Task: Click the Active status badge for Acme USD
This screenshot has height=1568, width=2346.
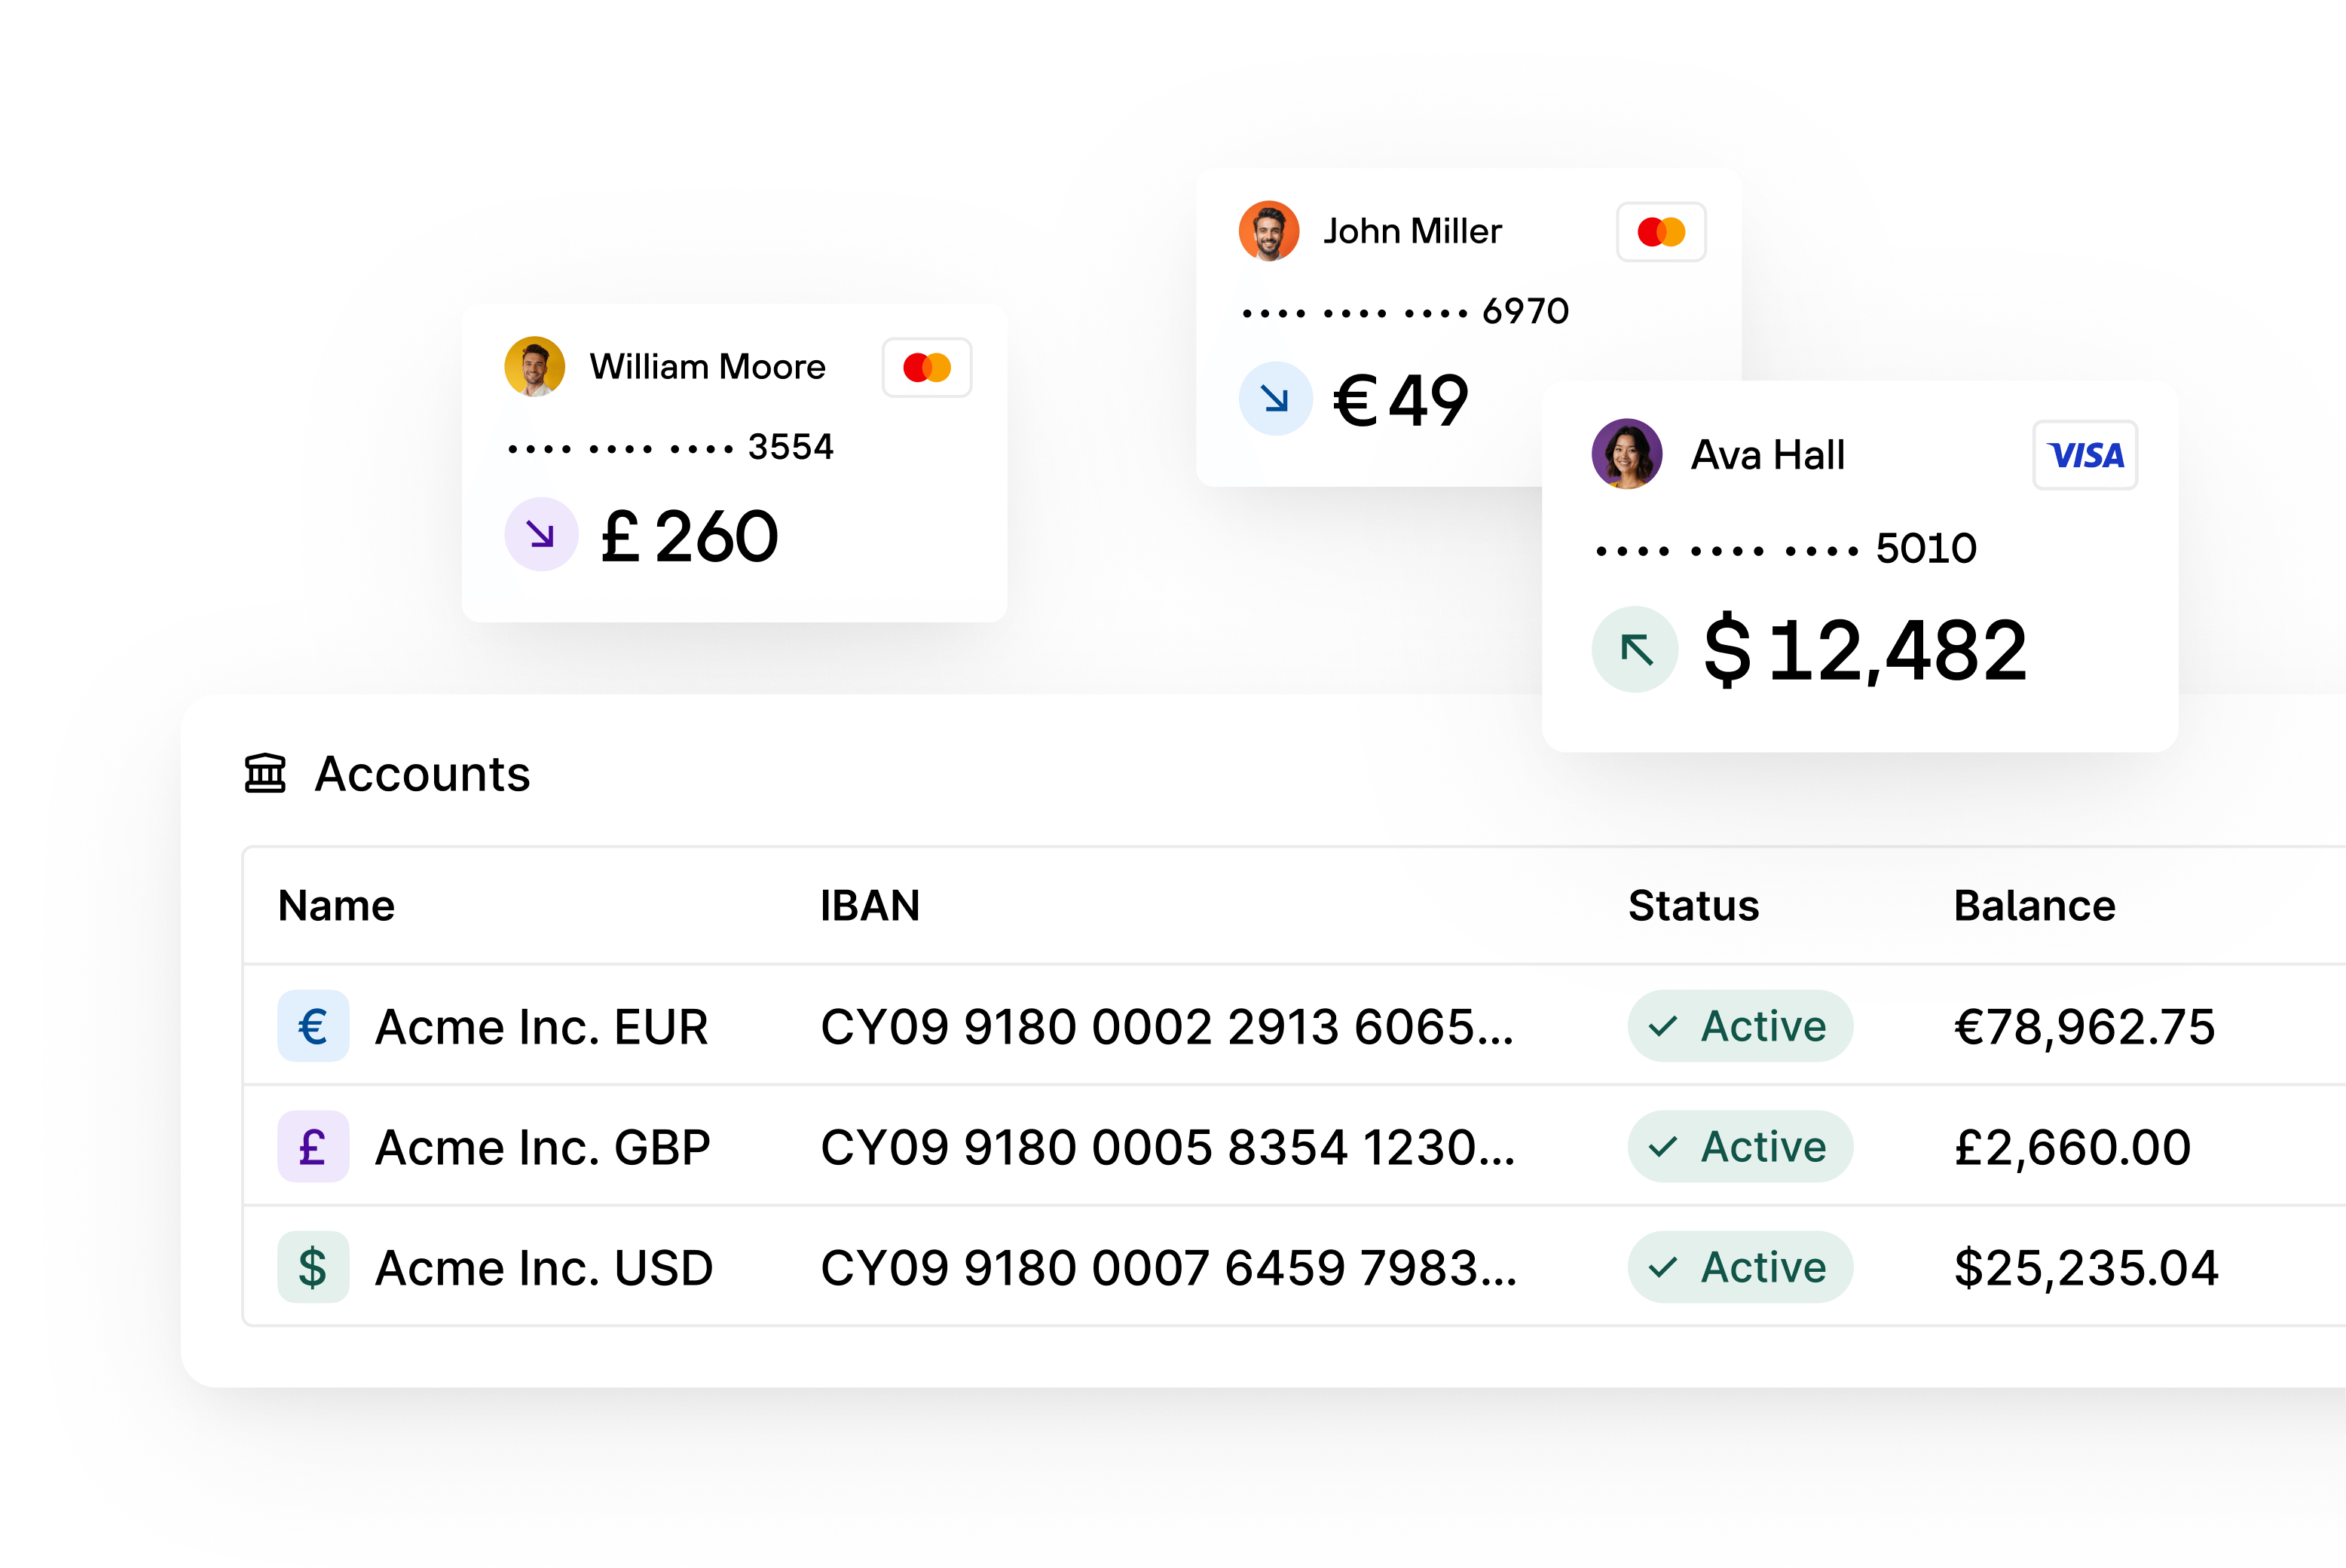Action: click(x=1740, y=1267)
